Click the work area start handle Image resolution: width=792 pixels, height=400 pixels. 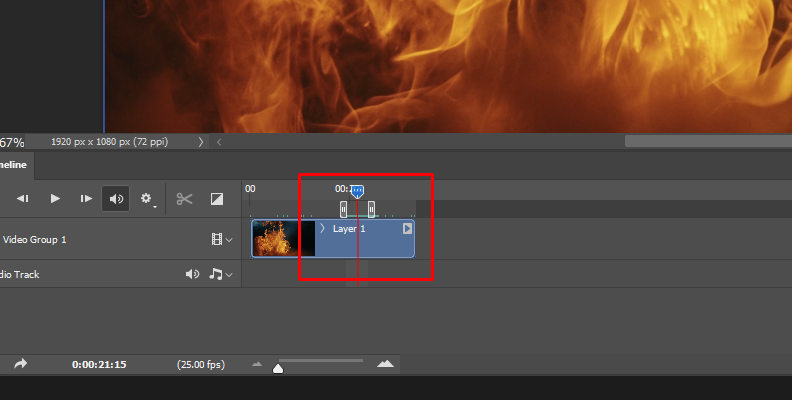coord(344,208)
